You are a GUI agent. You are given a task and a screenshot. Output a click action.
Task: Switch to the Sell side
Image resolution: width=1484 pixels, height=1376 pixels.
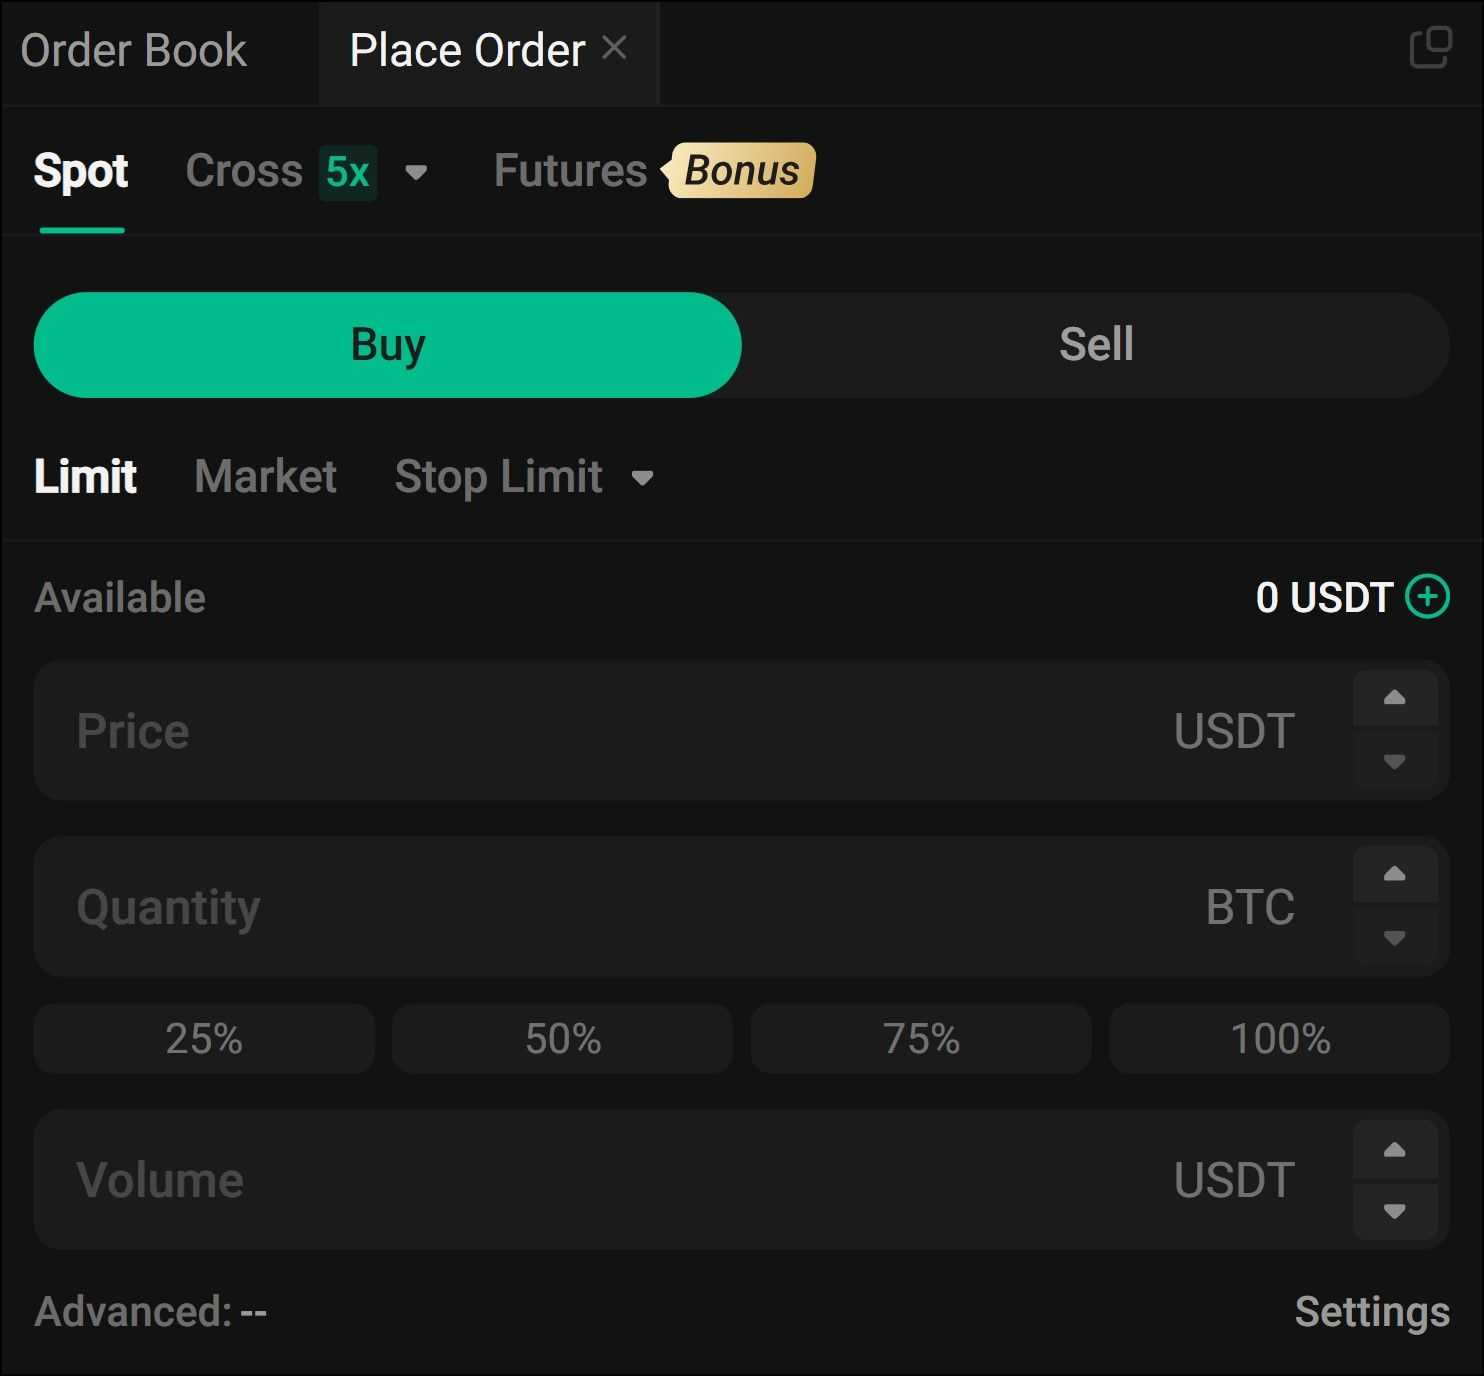[x=1095, y=344]
